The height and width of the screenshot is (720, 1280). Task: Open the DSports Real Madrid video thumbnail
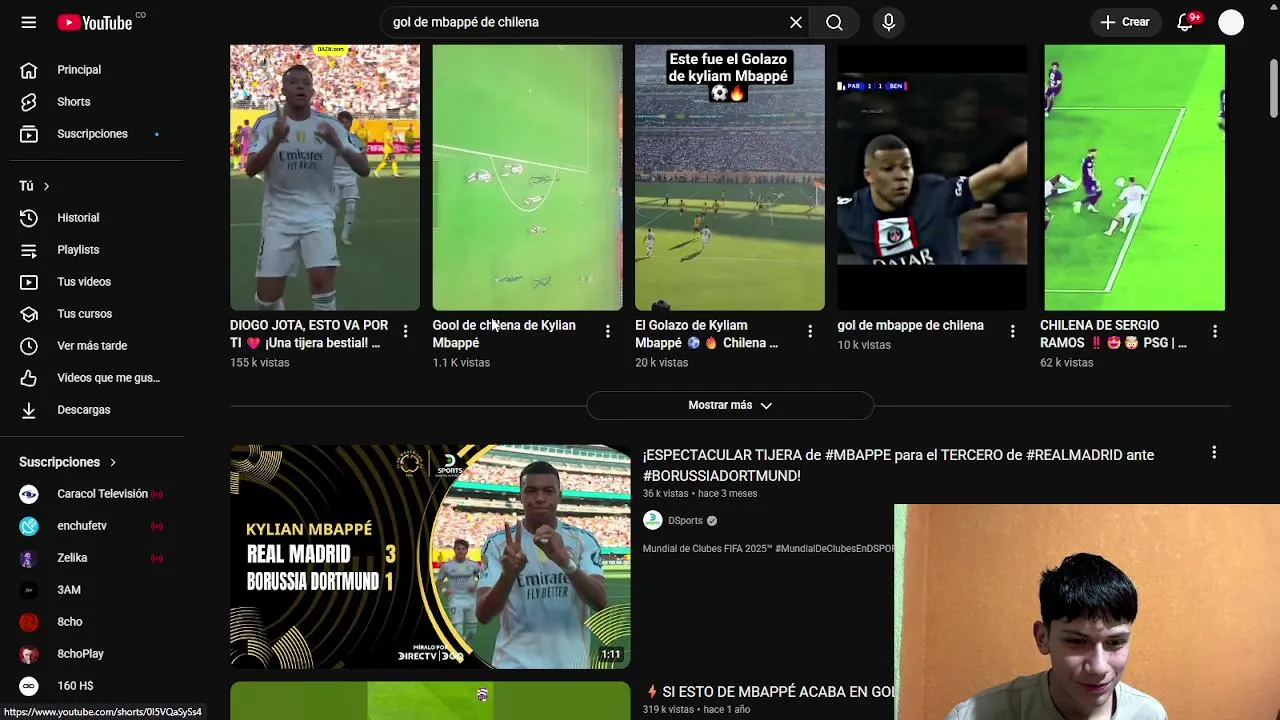pyautogui.click(x=430, y=556)
